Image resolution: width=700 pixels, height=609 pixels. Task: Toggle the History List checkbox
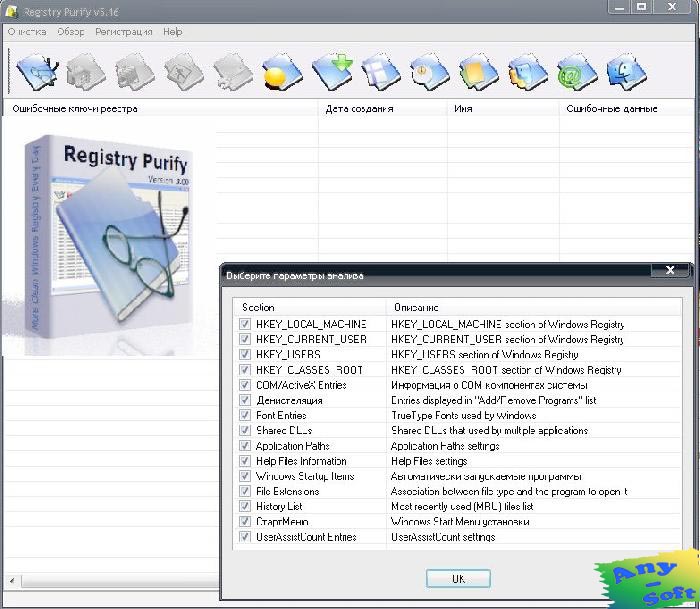pyautogui.click(x=245, y=506)
